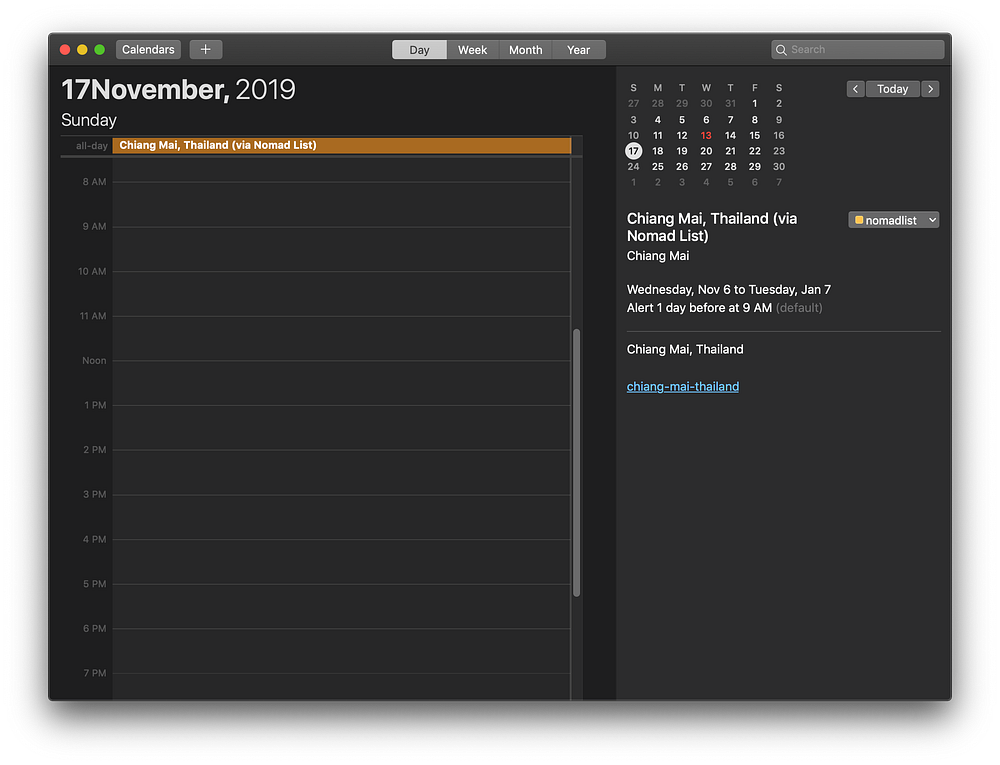The height and width of the screenshot is (765, 1000).
Task: Select date 6 in mini calendar
Action: [706, 120]
